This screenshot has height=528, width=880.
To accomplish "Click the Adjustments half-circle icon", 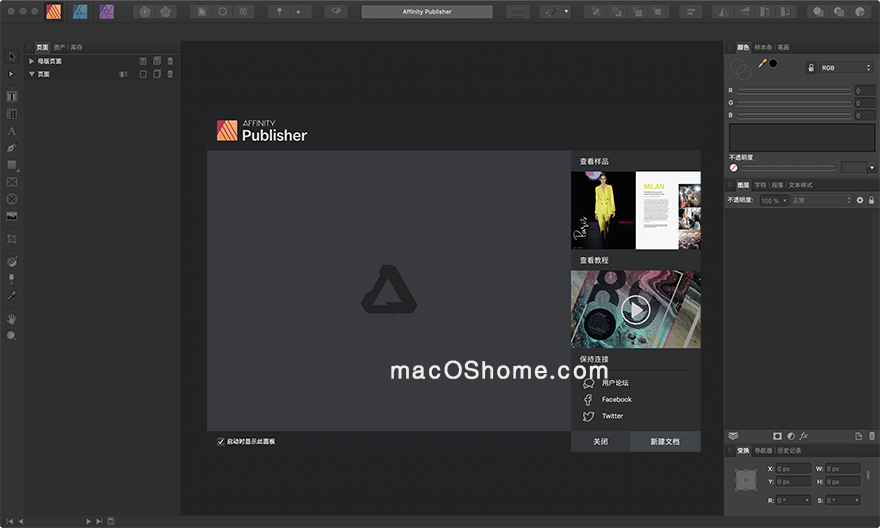I will click(x=791, y=436).
